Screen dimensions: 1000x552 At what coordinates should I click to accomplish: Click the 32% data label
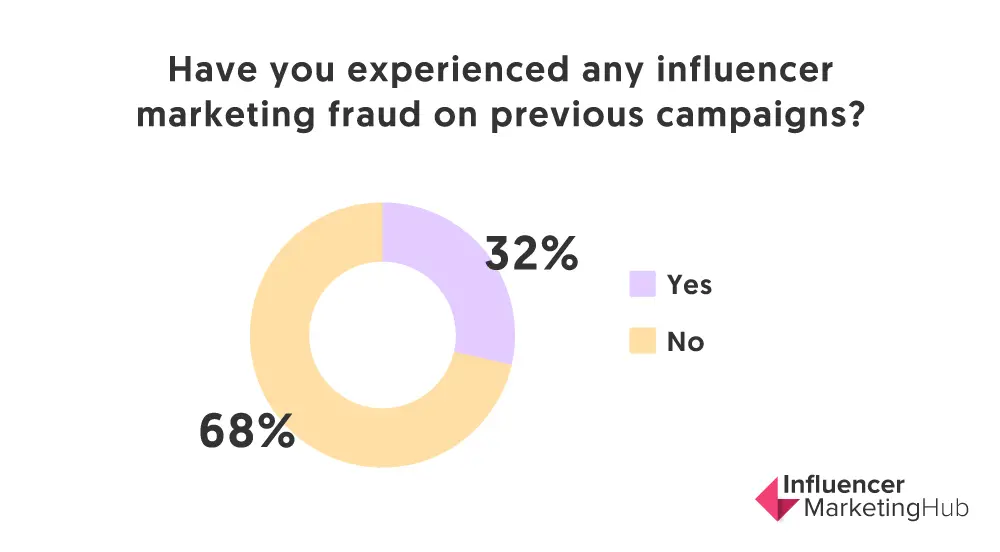531,255
